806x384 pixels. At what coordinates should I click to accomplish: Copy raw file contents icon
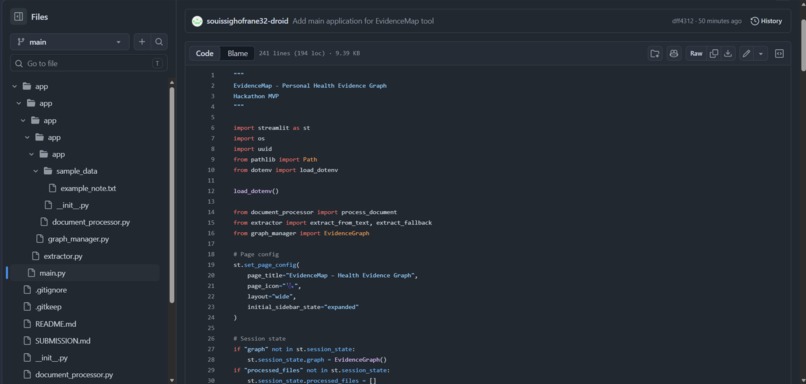coord(713,53)
